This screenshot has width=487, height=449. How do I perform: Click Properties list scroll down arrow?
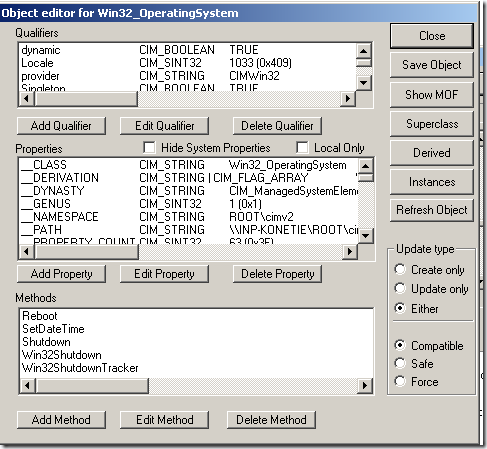pyautogui.click(x=366, y=236)
